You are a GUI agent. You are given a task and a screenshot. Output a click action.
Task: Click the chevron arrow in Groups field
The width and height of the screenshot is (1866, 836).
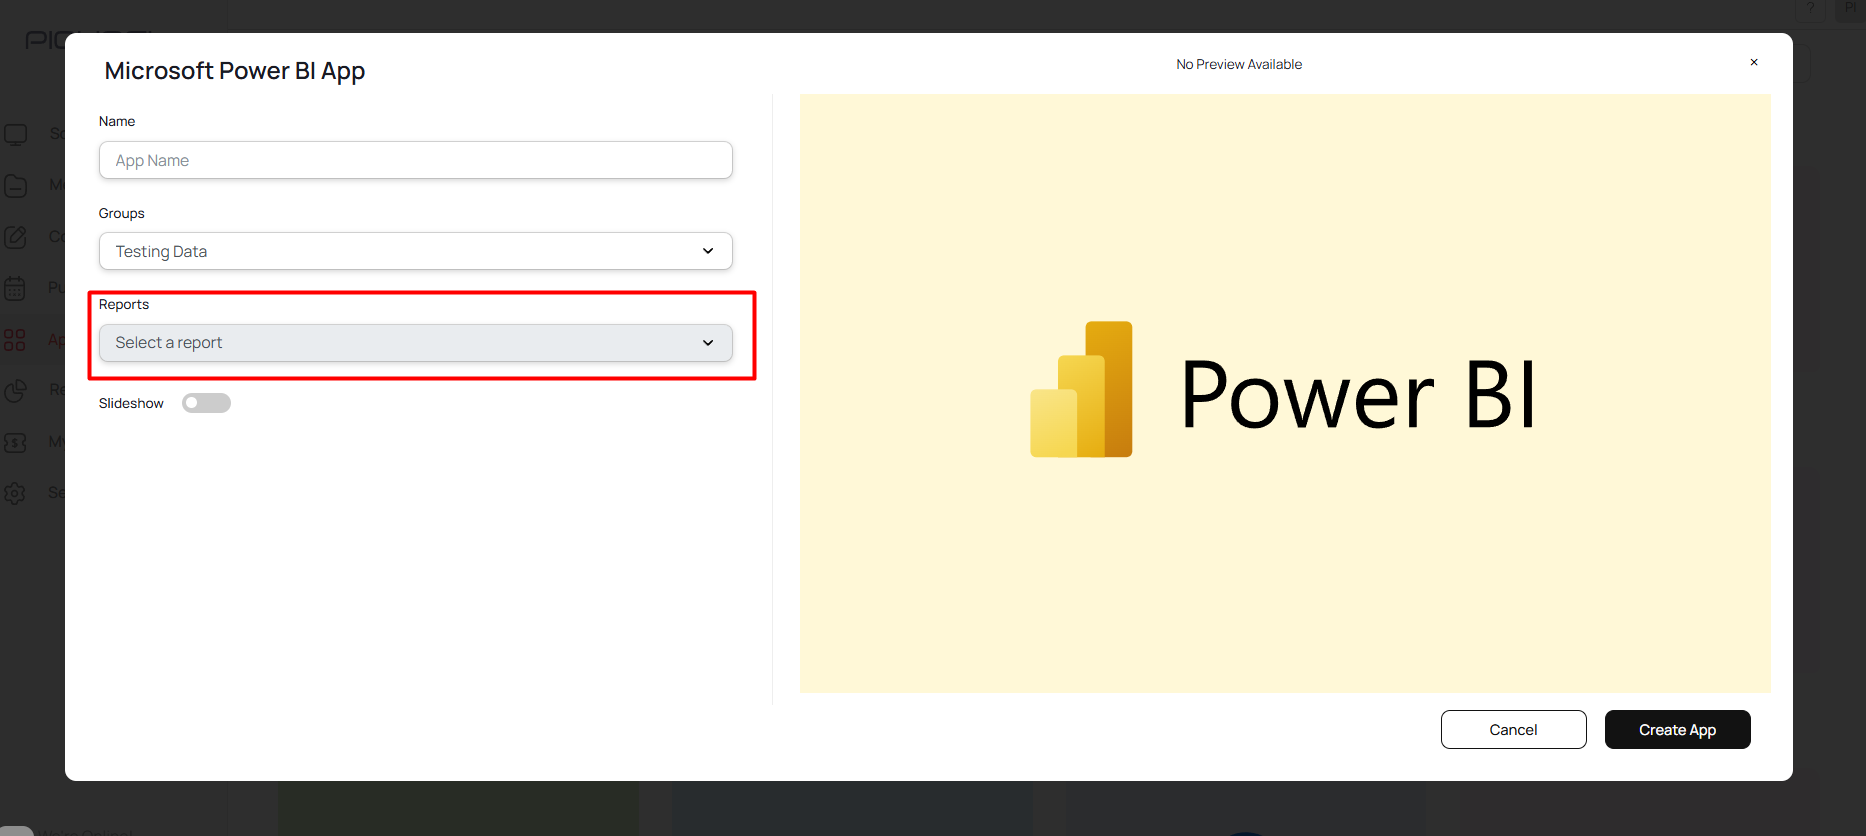click(x=708, y=251)
